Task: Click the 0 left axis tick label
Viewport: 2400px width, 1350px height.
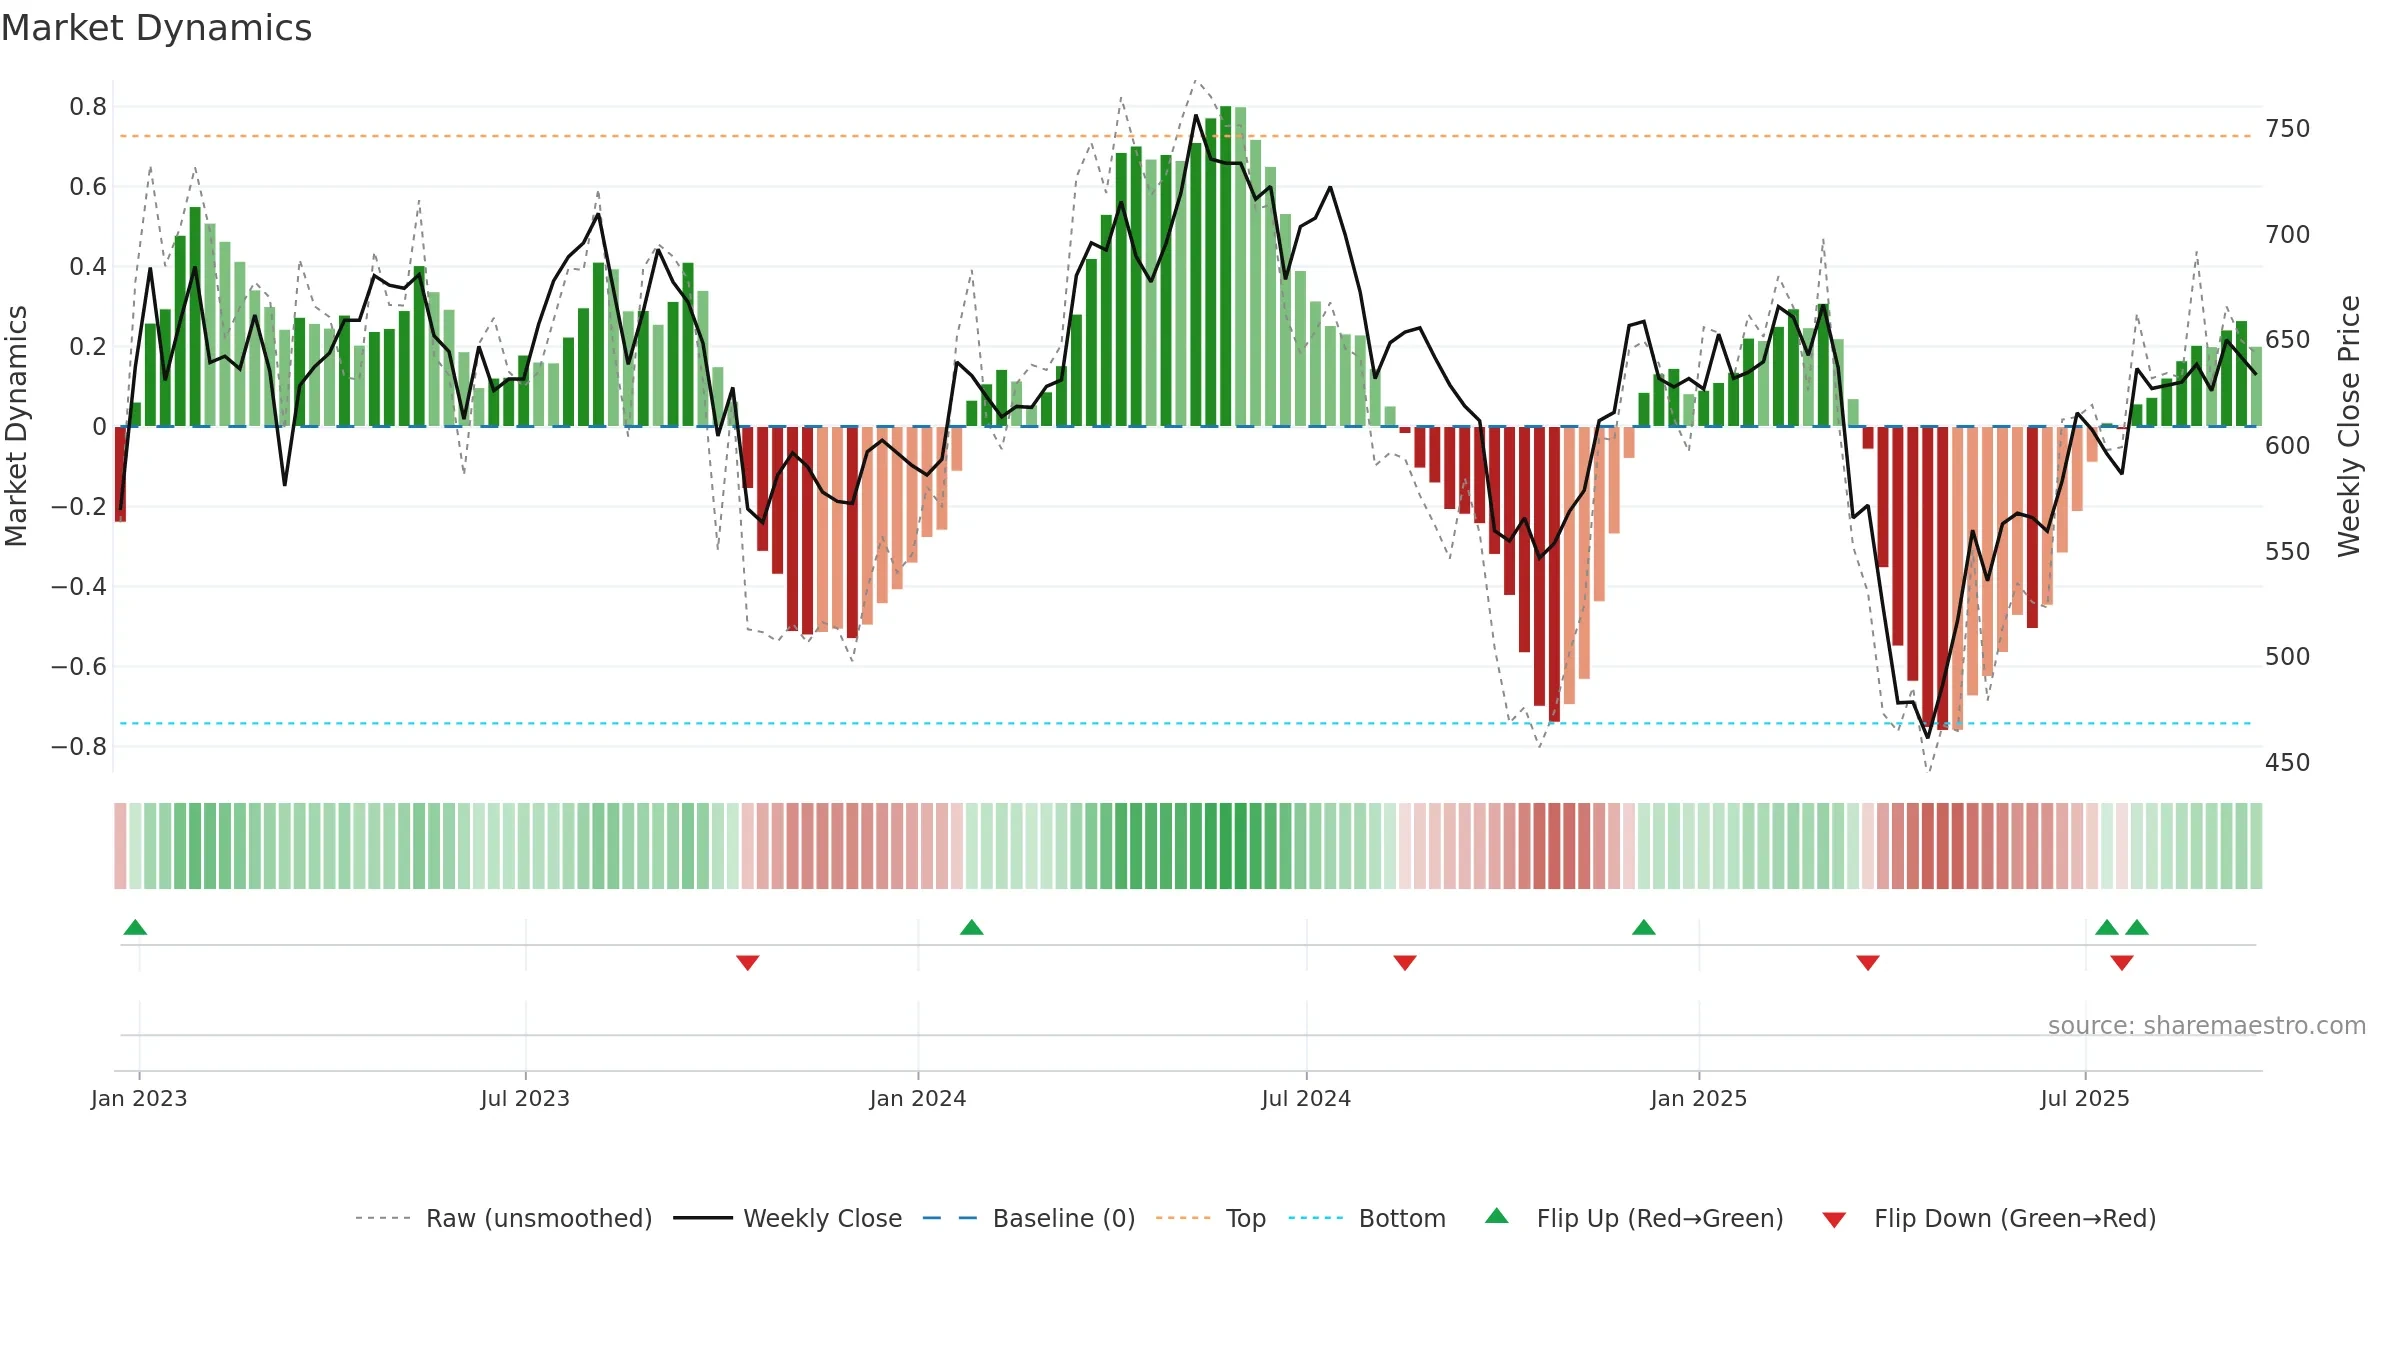Action: coord(99,427)
